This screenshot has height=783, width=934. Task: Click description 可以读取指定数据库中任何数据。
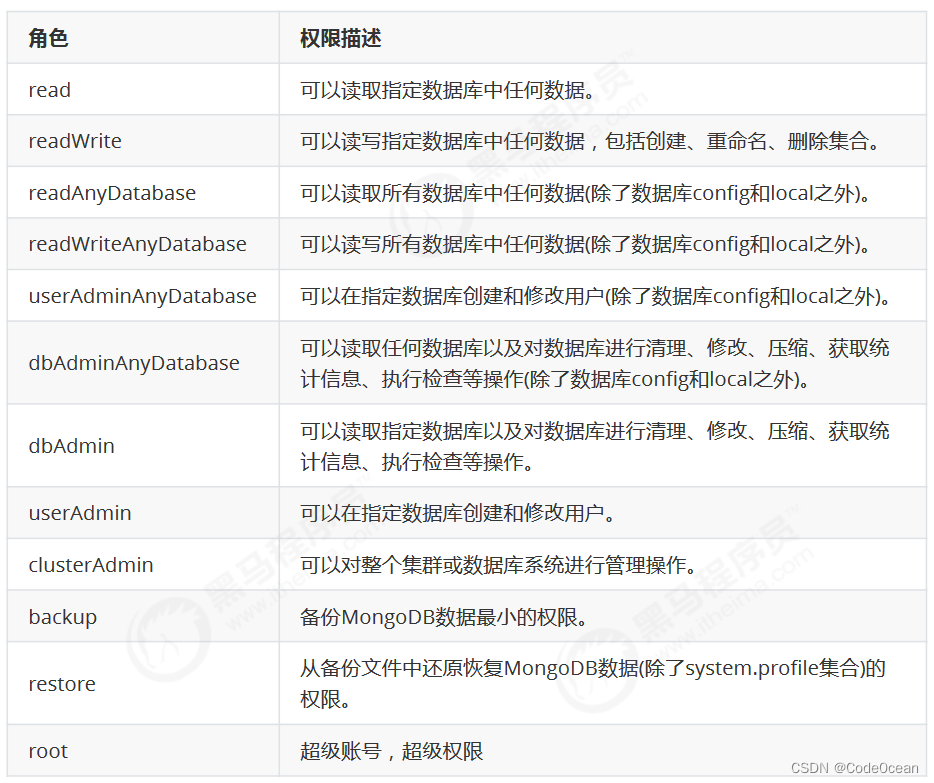448,90
